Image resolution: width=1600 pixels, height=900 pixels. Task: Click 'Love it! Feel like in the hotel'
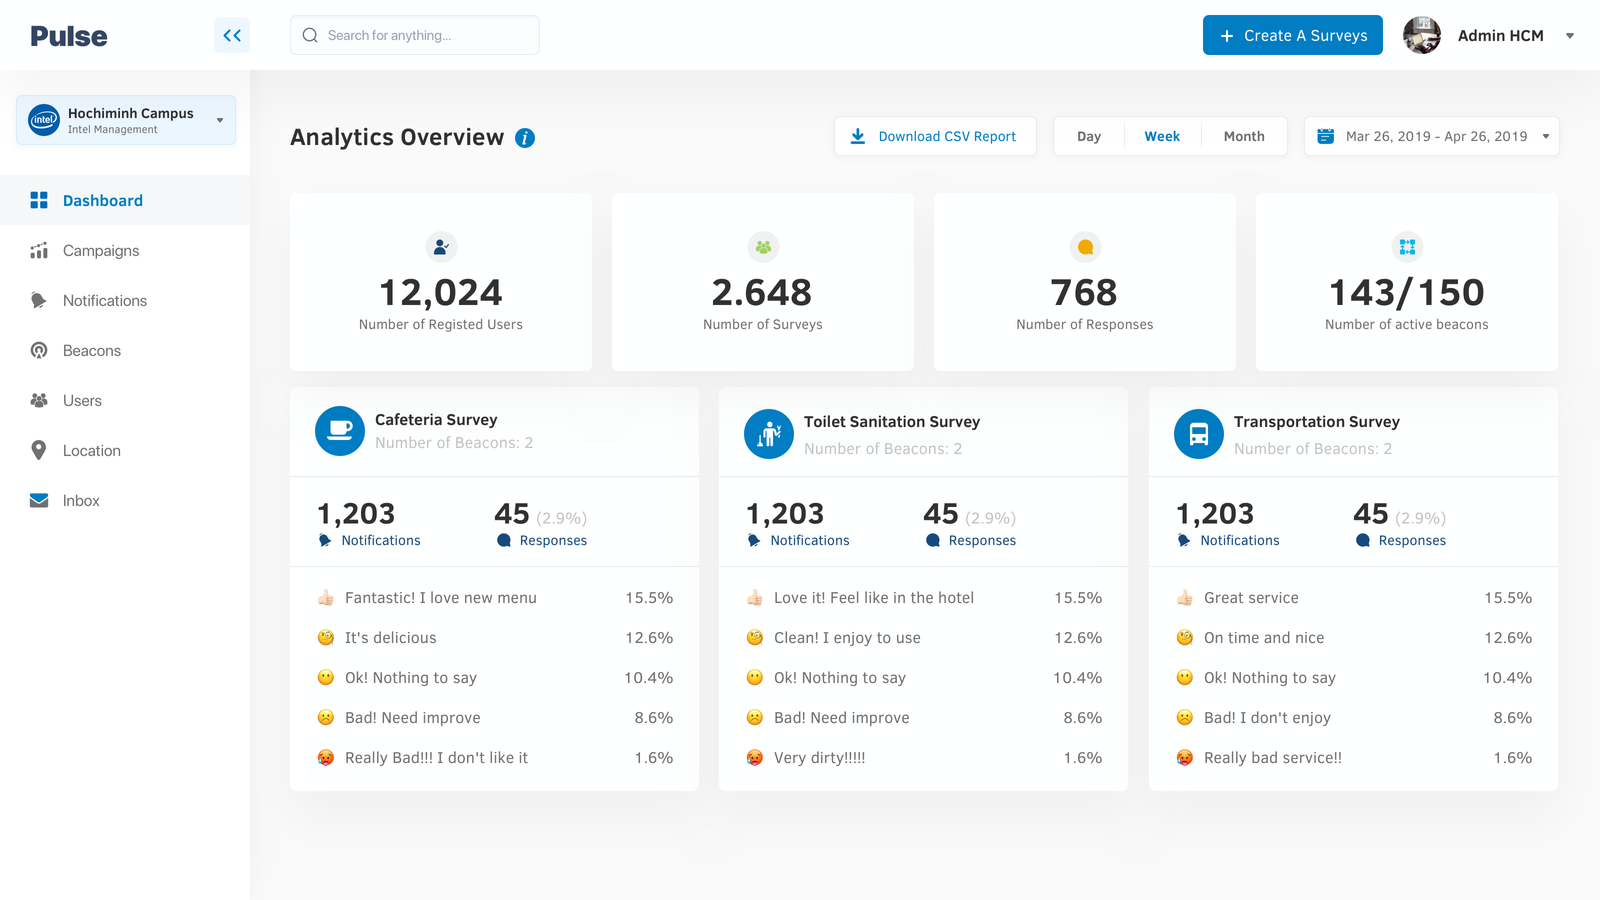click(x=924, y=598)
